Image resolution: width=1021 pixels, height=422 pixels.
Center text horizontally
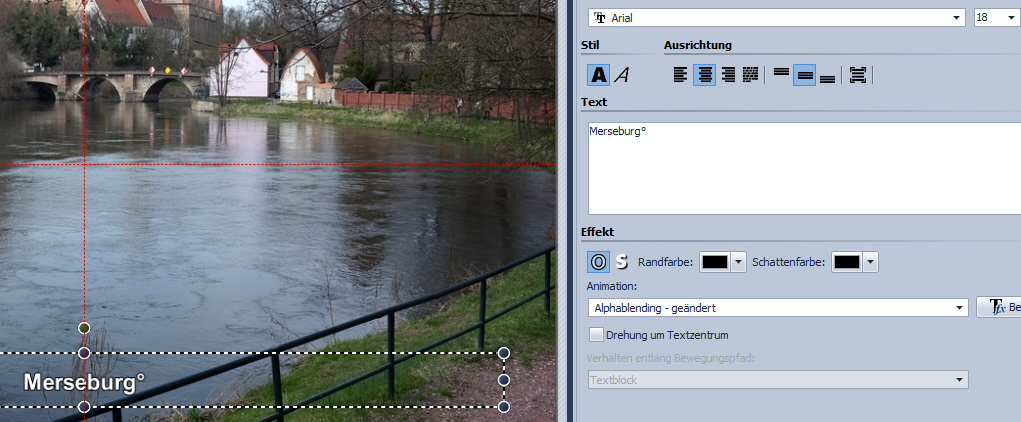[x=704, y=74]
